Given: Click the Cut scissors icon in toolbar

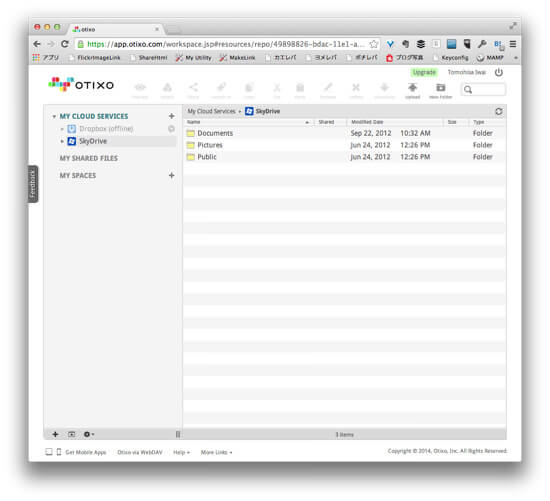Looking at the screenshot, I should (x=277, y=87).
